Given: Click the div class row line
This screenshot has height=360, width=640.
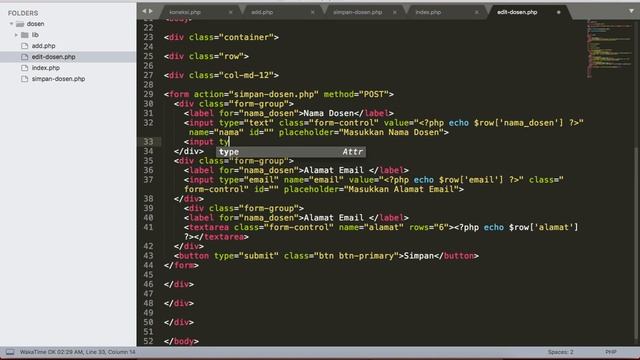Looking at the screenshot, I should (206, 56).
